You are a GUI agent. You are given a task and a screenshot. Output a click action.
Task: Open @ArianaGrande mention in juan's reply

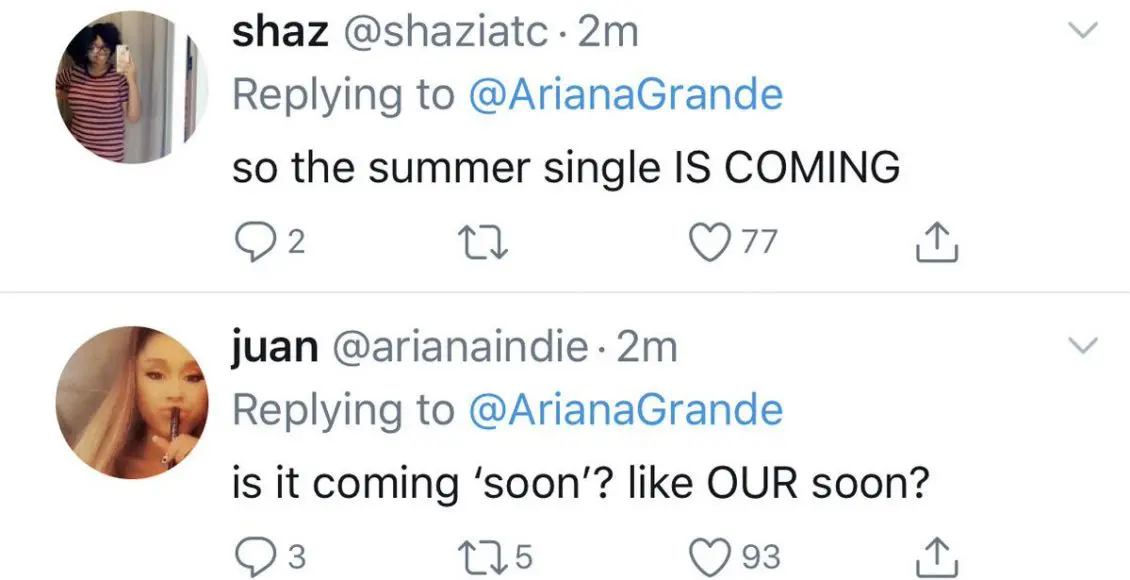coord(625,410)
